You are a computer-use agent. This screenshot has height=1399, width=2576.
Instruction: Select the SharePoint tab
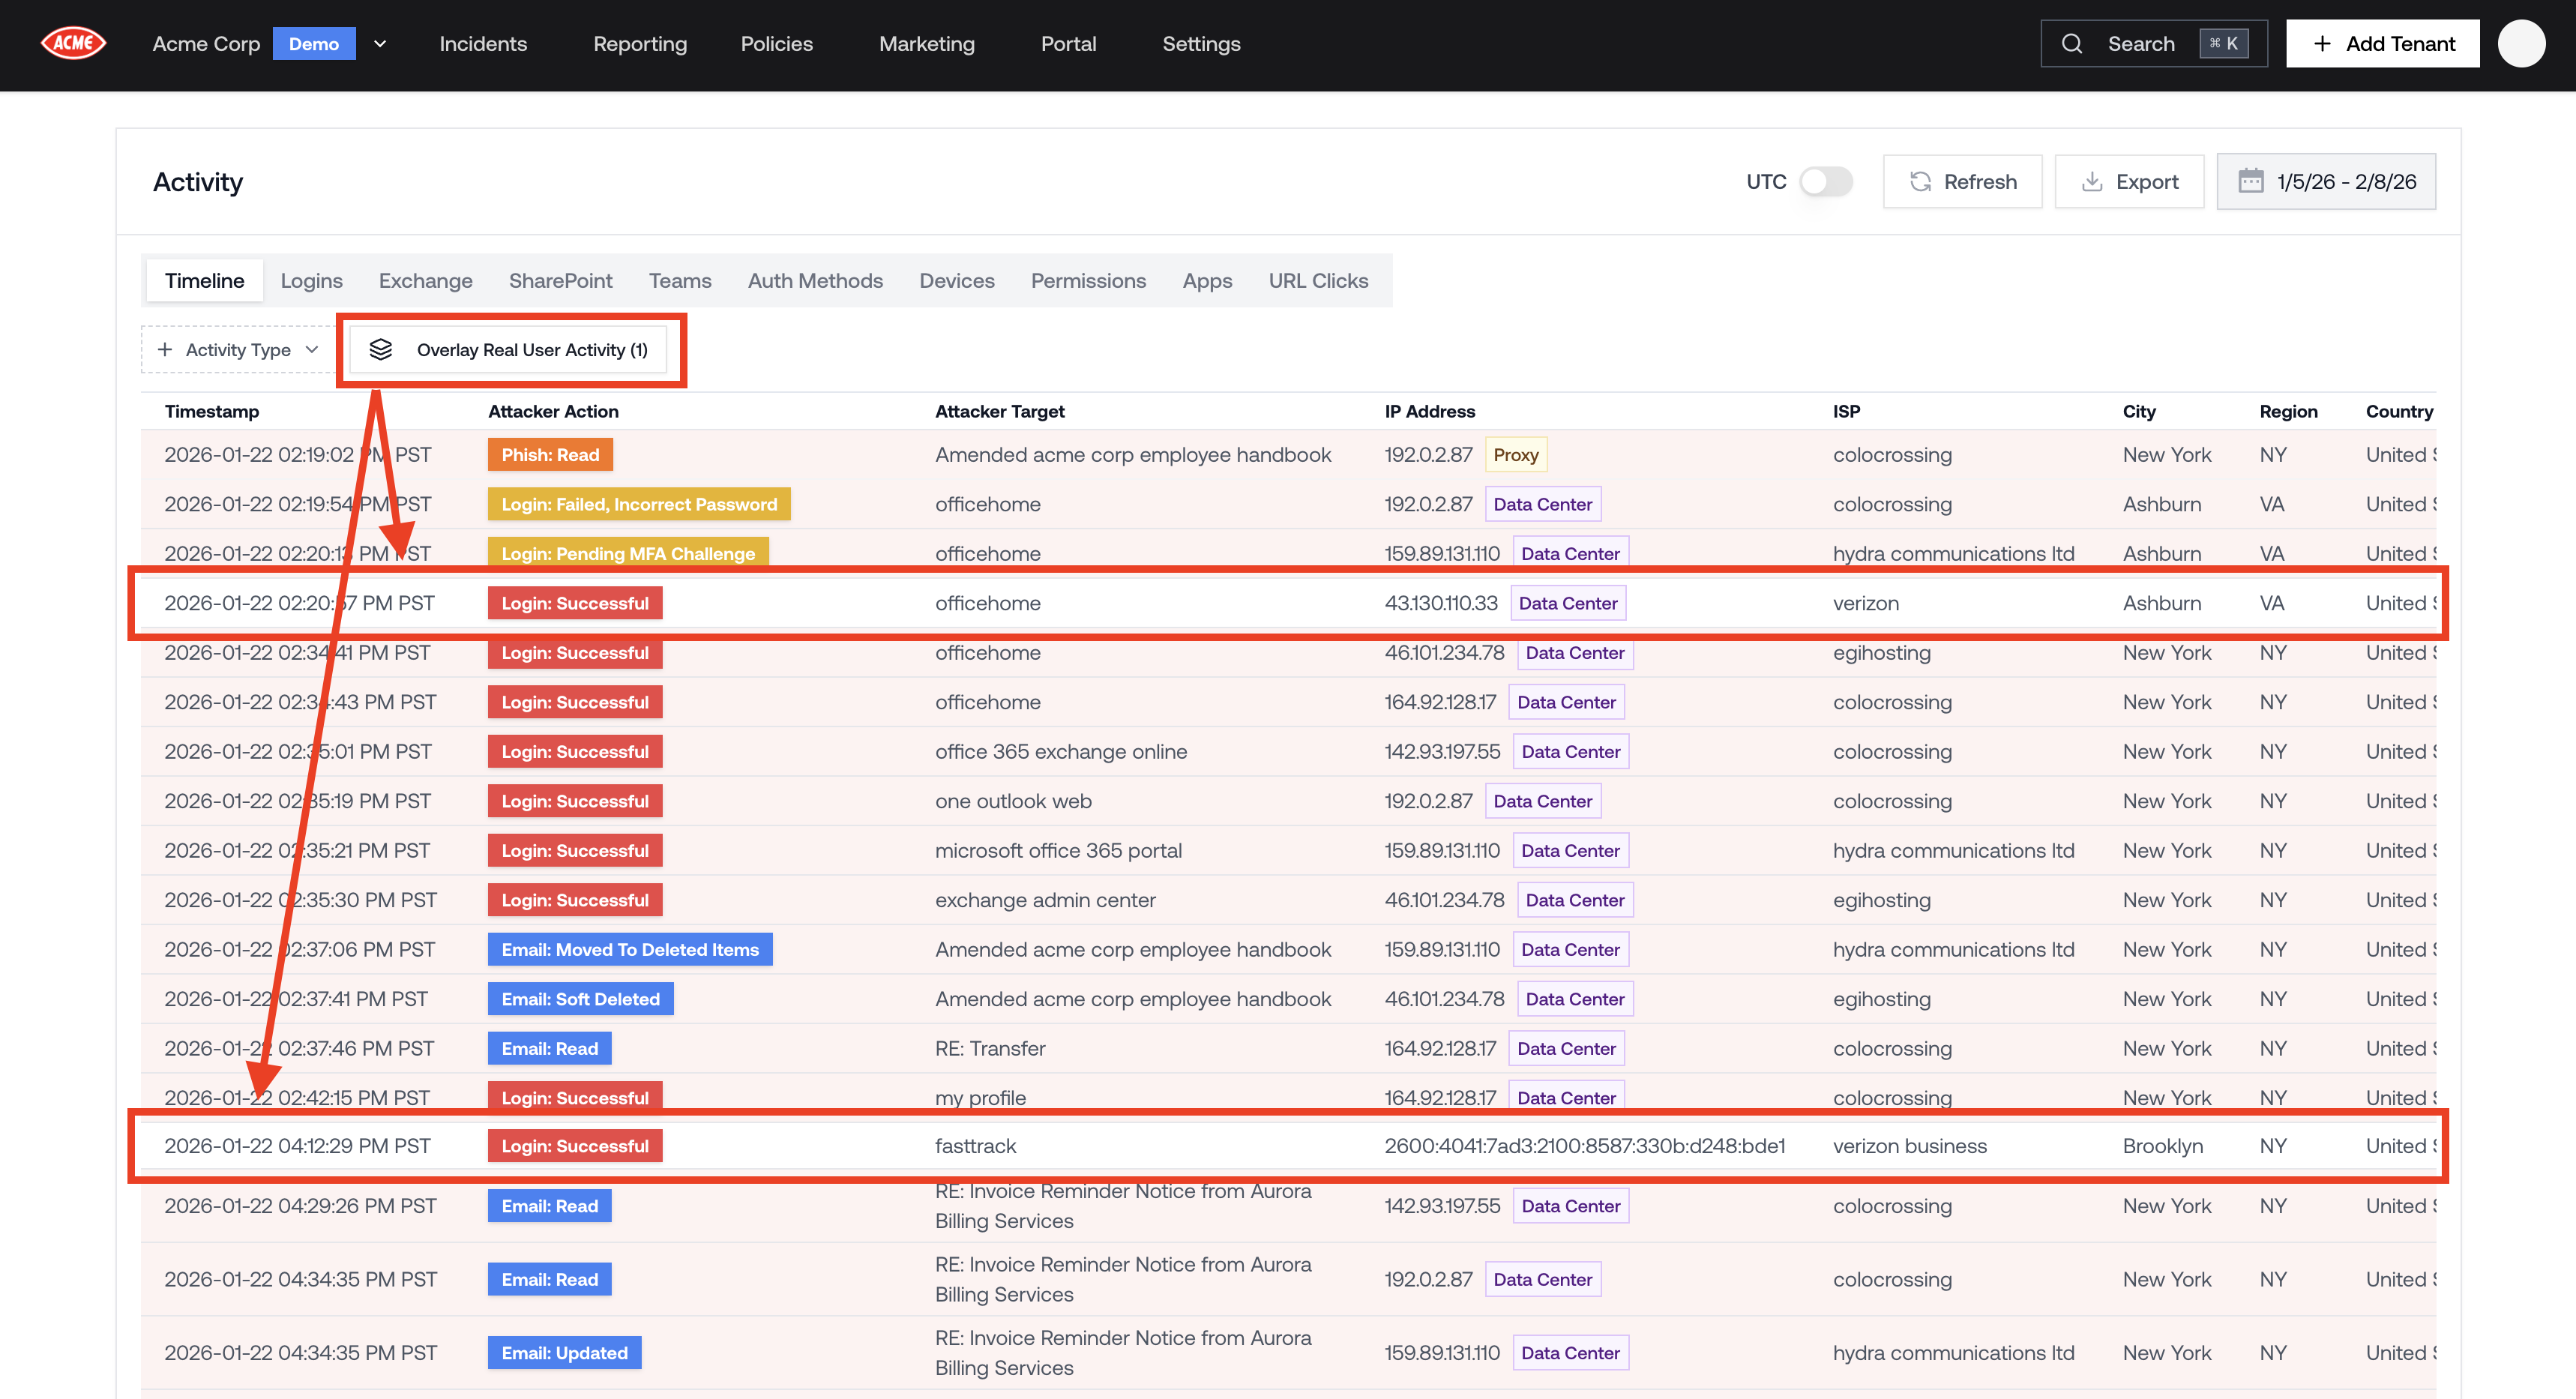tap(560, 281)
